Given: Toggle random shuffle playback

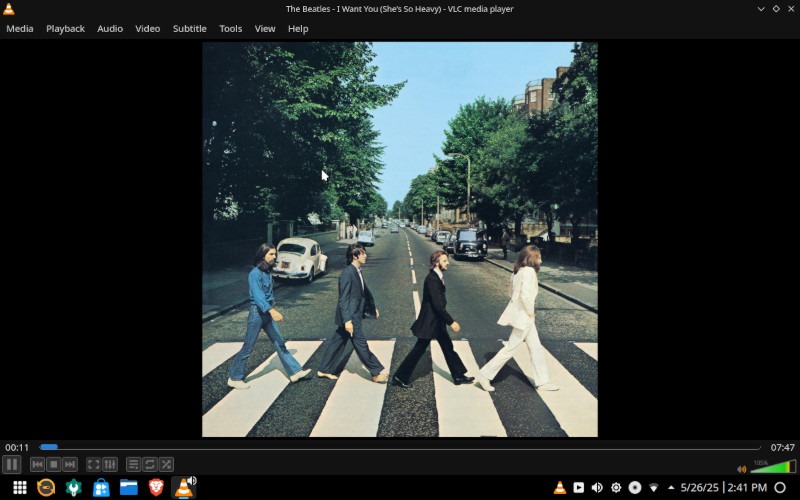Looking at the screenshot, I should (166, 464).
